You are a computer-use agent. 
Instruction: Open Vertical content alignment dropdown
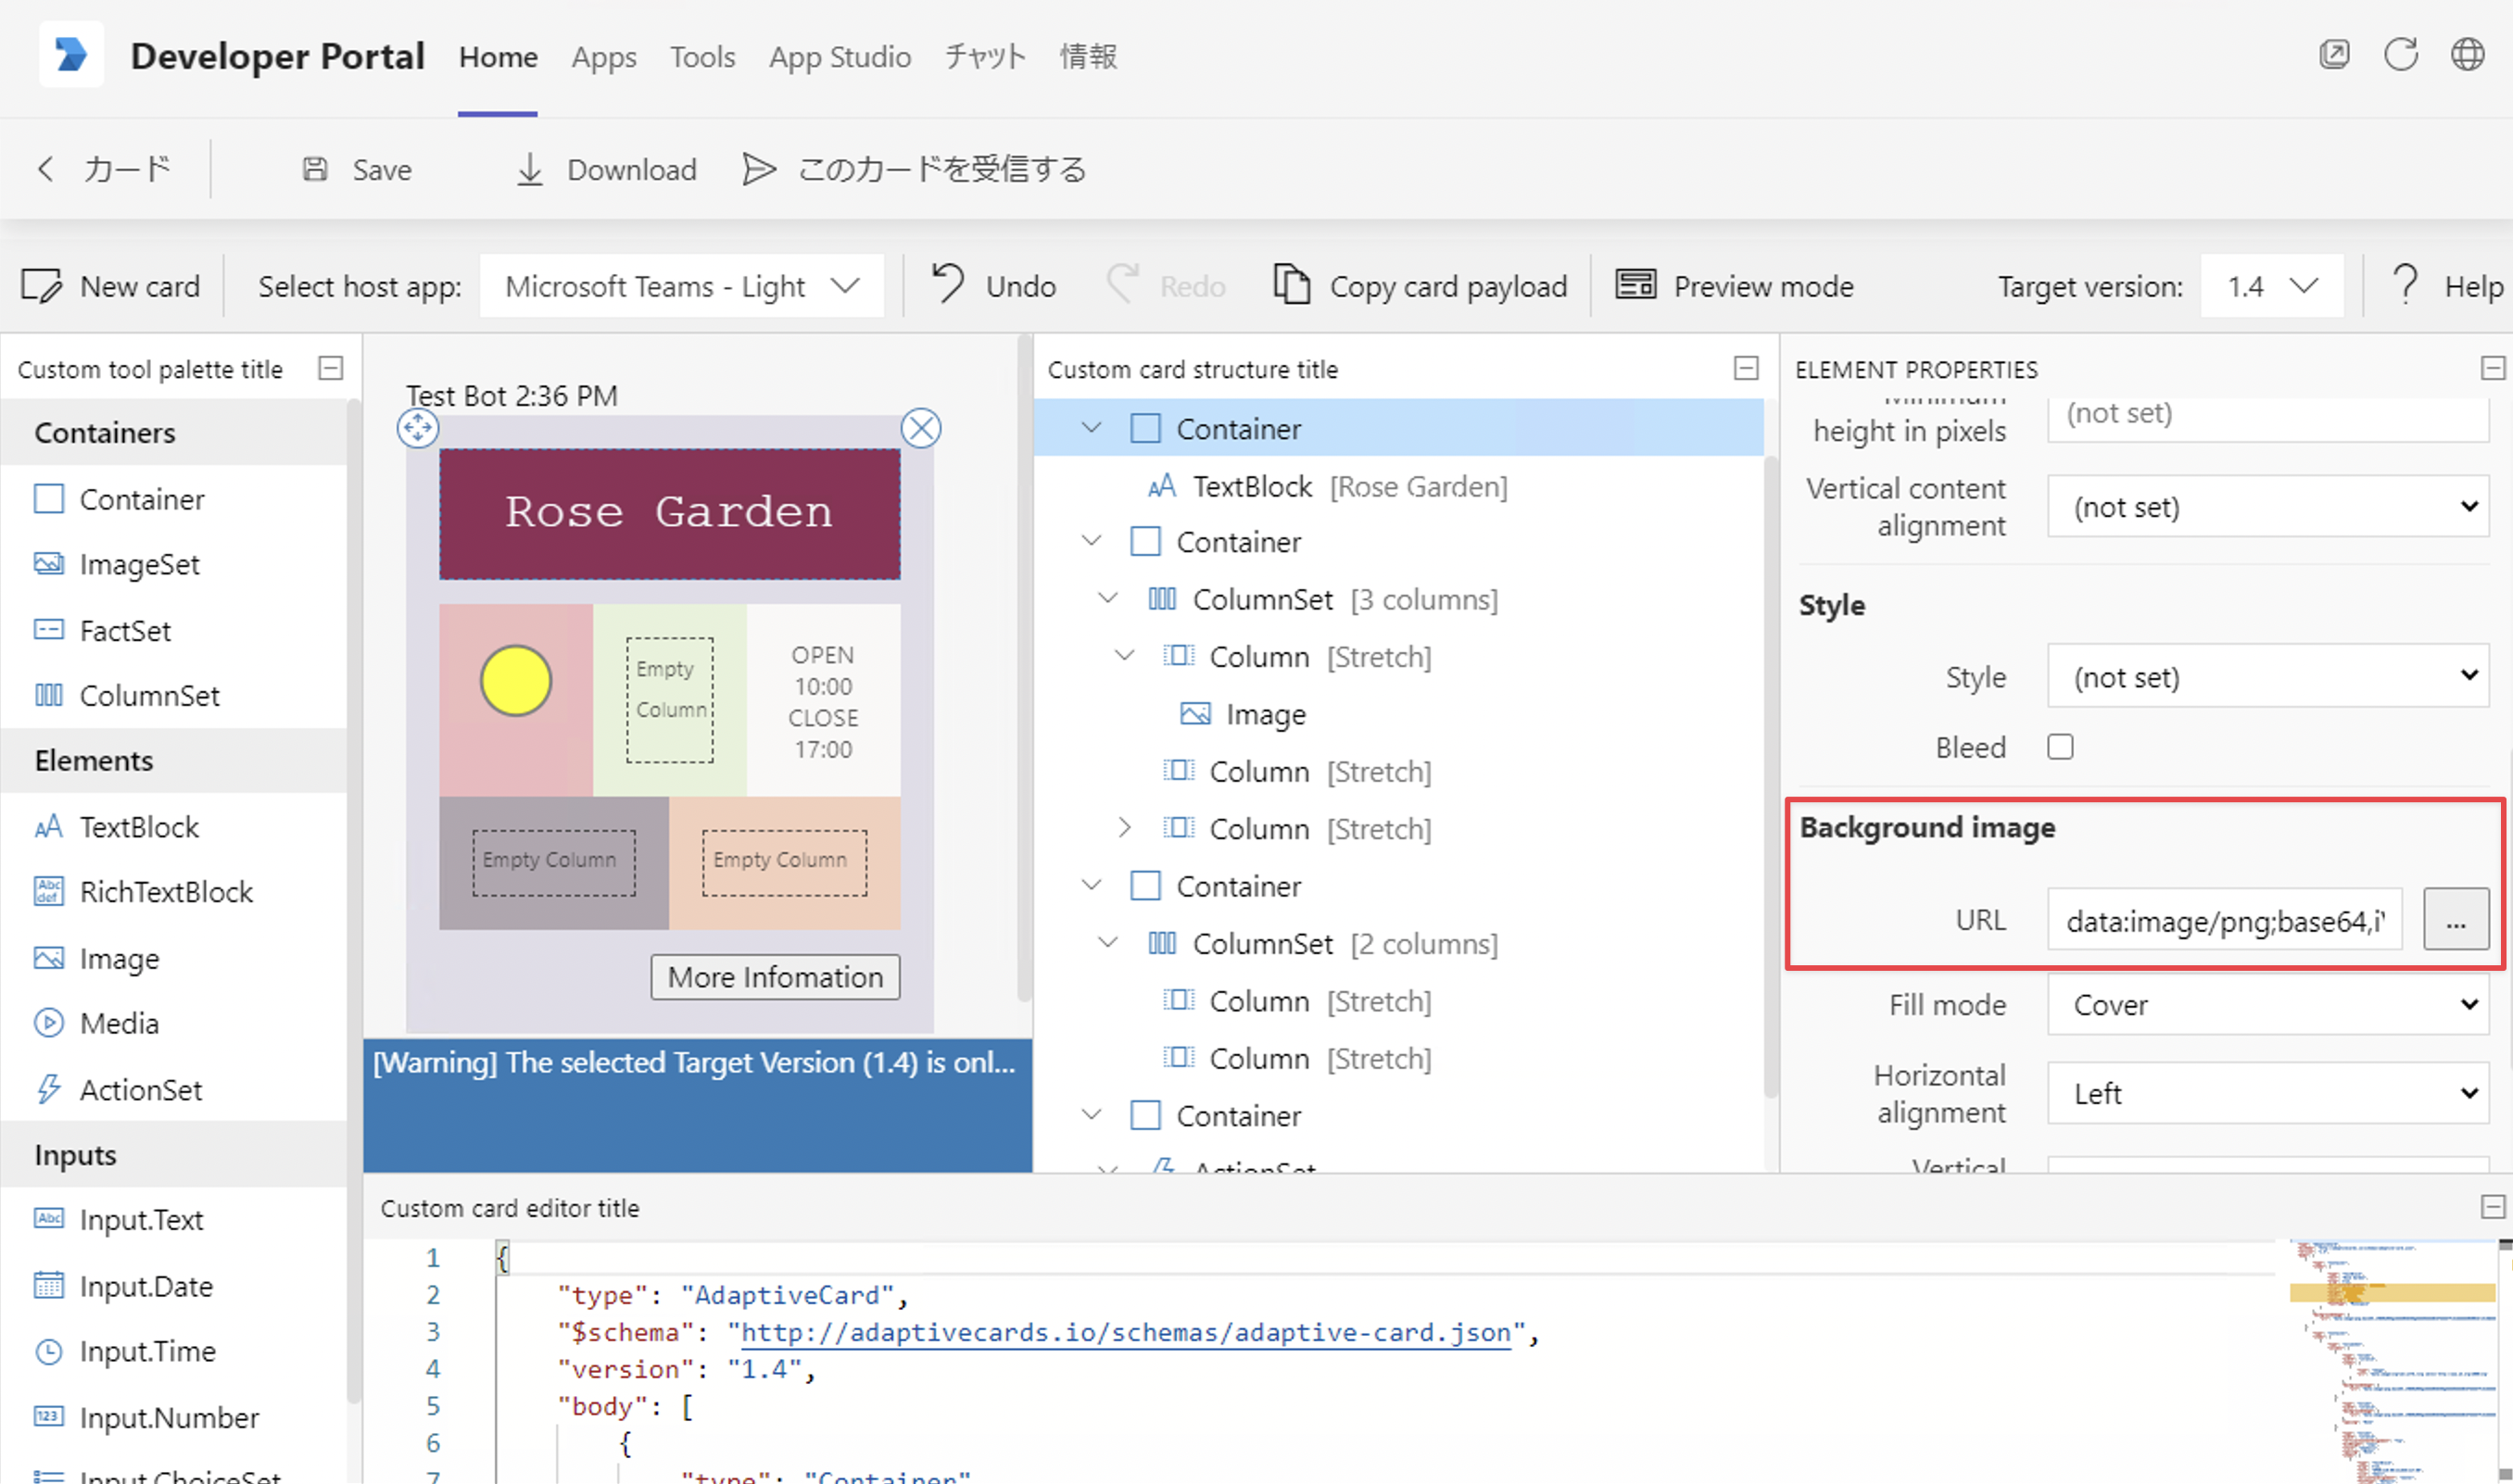[x=2267, y=507]
